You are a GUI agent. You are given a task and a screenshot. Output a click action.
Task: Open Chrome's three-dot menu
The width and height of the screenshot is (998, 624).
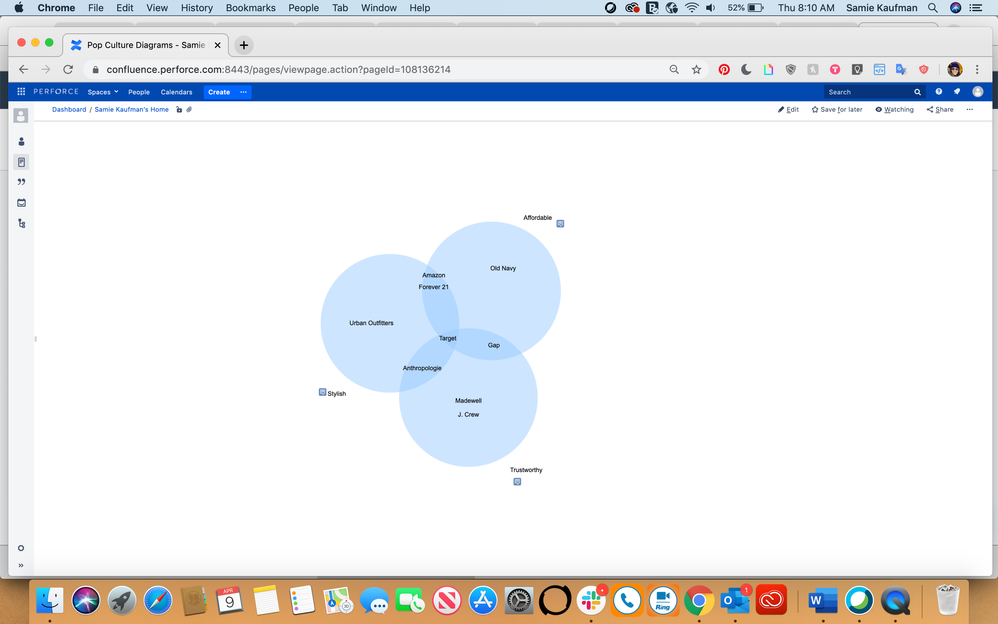tap(977, 69)
